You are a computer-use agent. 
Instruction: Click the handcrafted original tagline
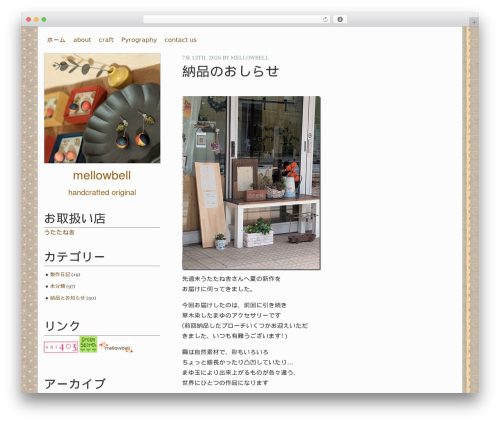102,192
